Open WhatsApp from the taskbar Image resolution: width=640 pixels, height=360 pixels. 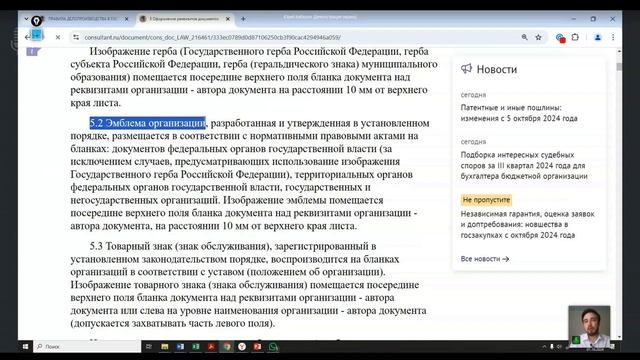tap(273, 347)
